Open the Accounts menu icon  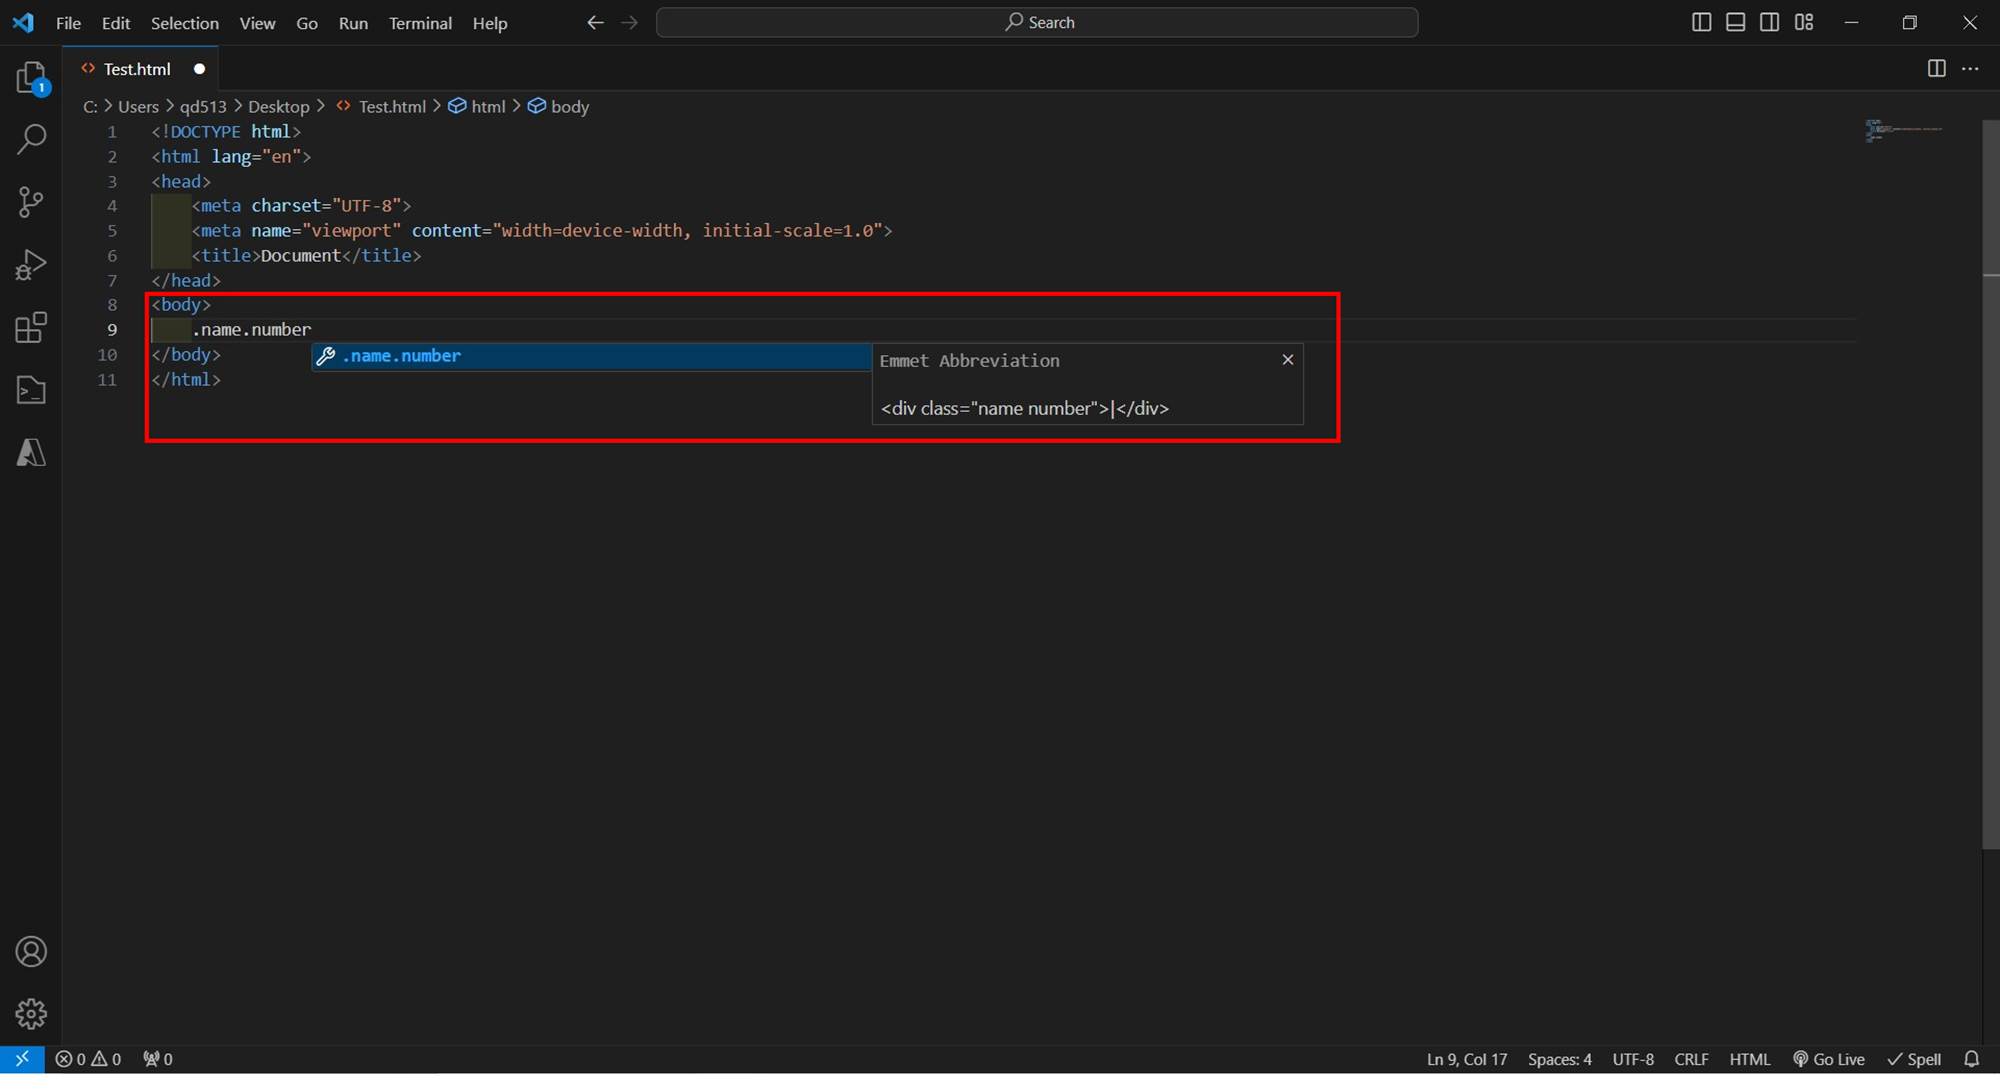click(x=31, y=952)
